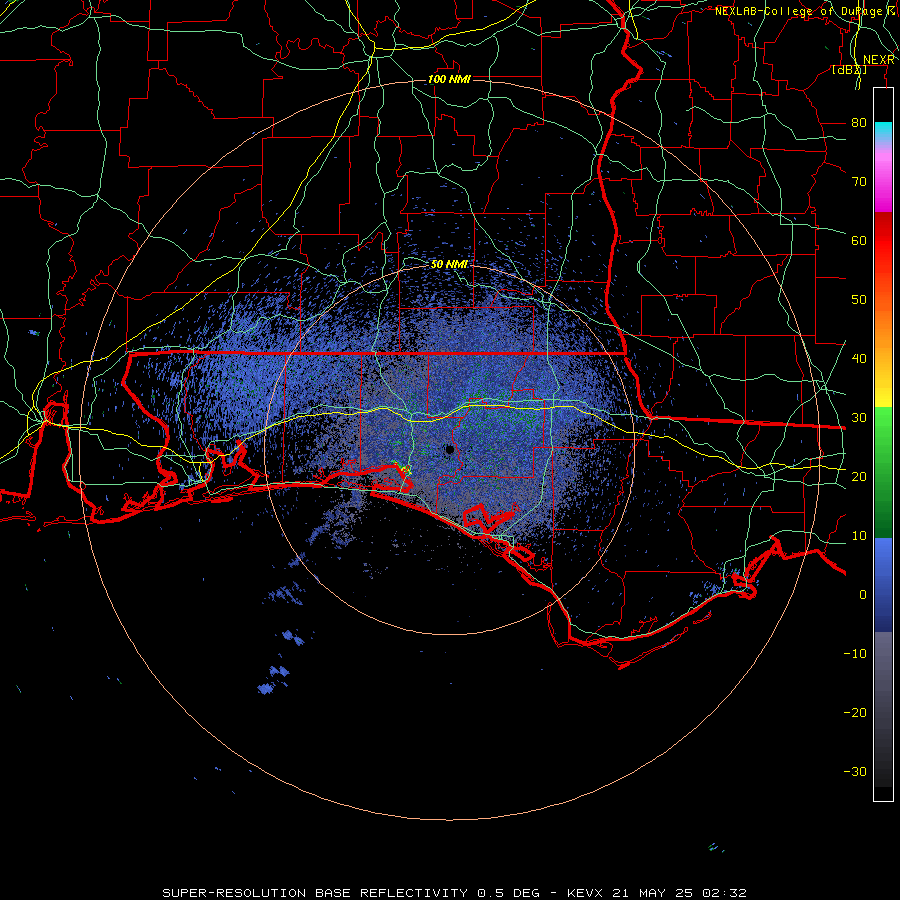The width and height of the screenshot is (900, 900).
Task: Click the '21 MAY 25 02:32' timestamp
Action: tap(680, 893)
